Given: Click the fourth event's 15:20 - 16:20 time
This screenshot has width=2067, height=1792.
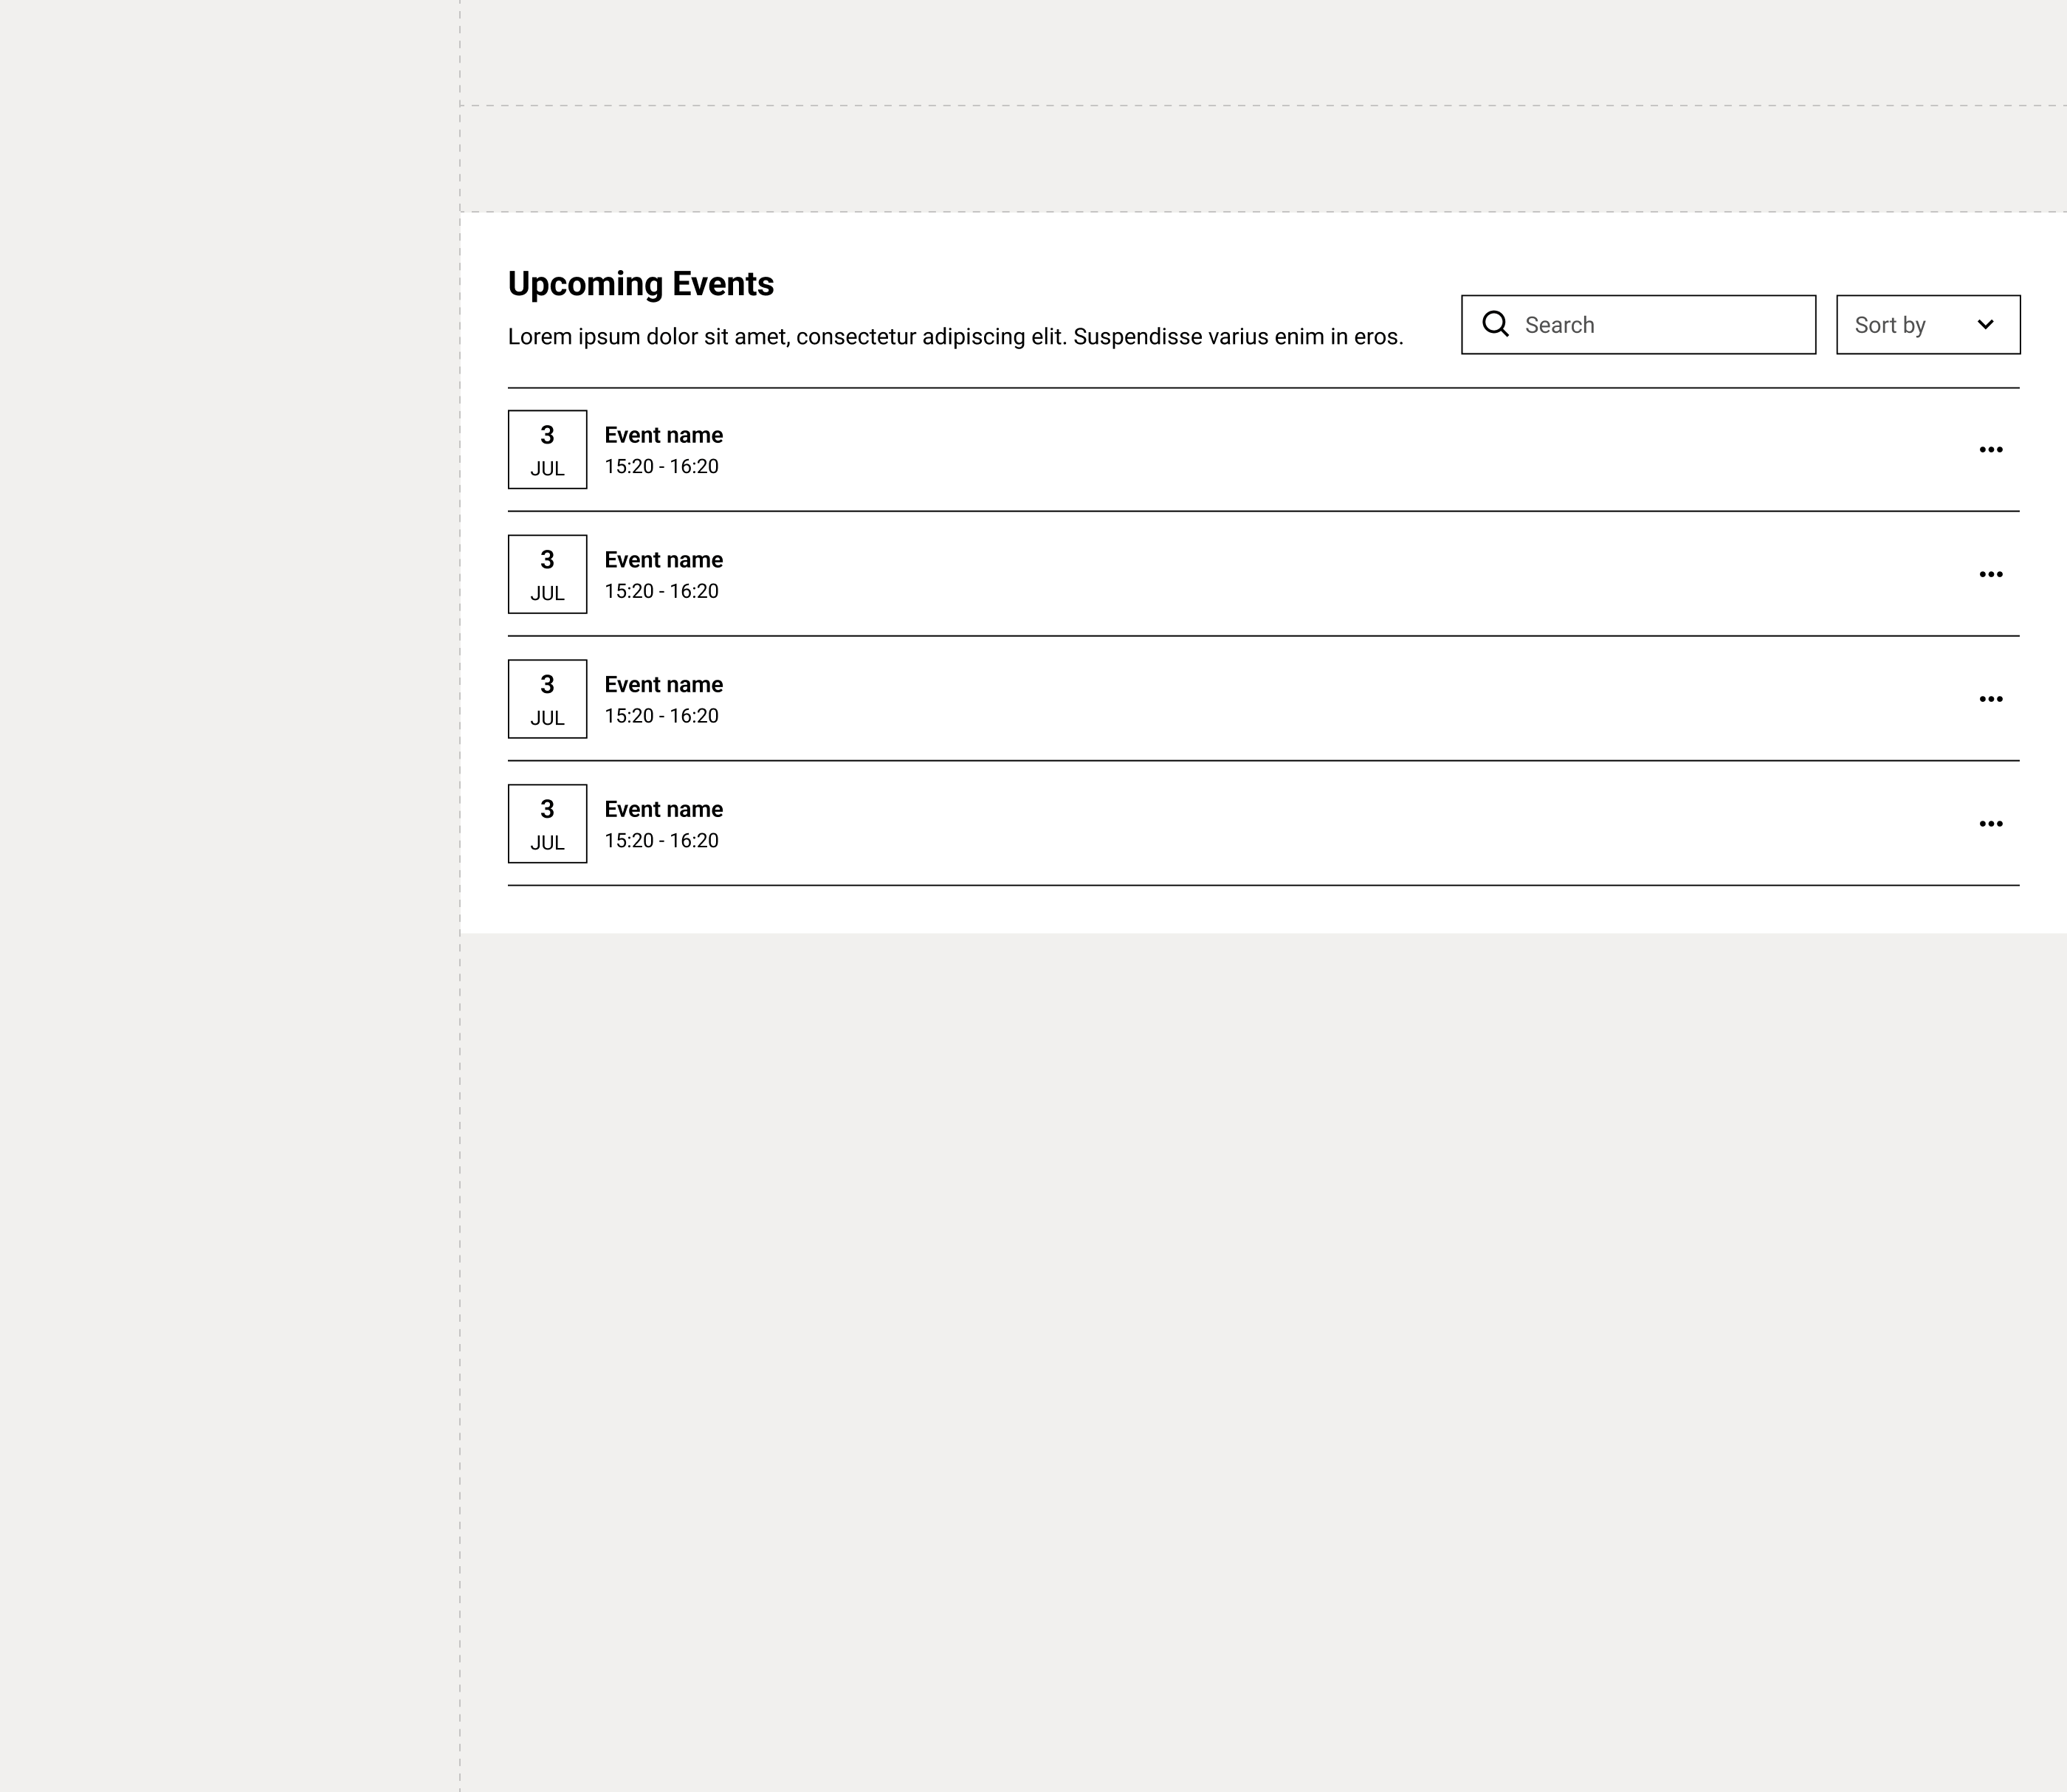Looking at the screenshot, I should (x=661, y=841).
